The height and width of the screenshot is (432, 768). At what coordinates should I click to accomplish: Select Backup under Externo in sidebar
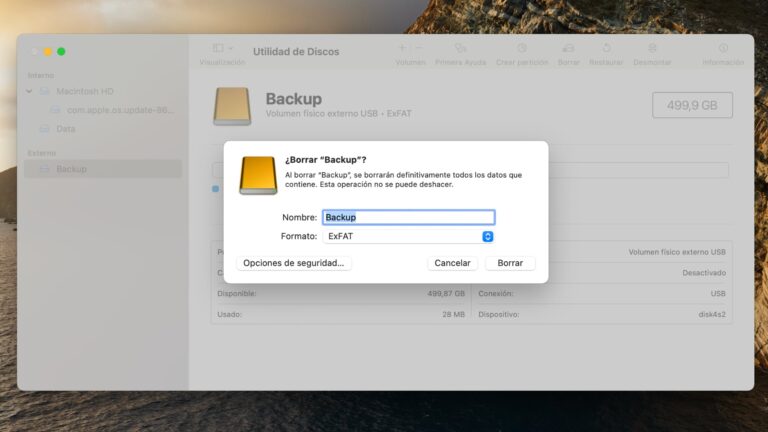coord(103,169)
